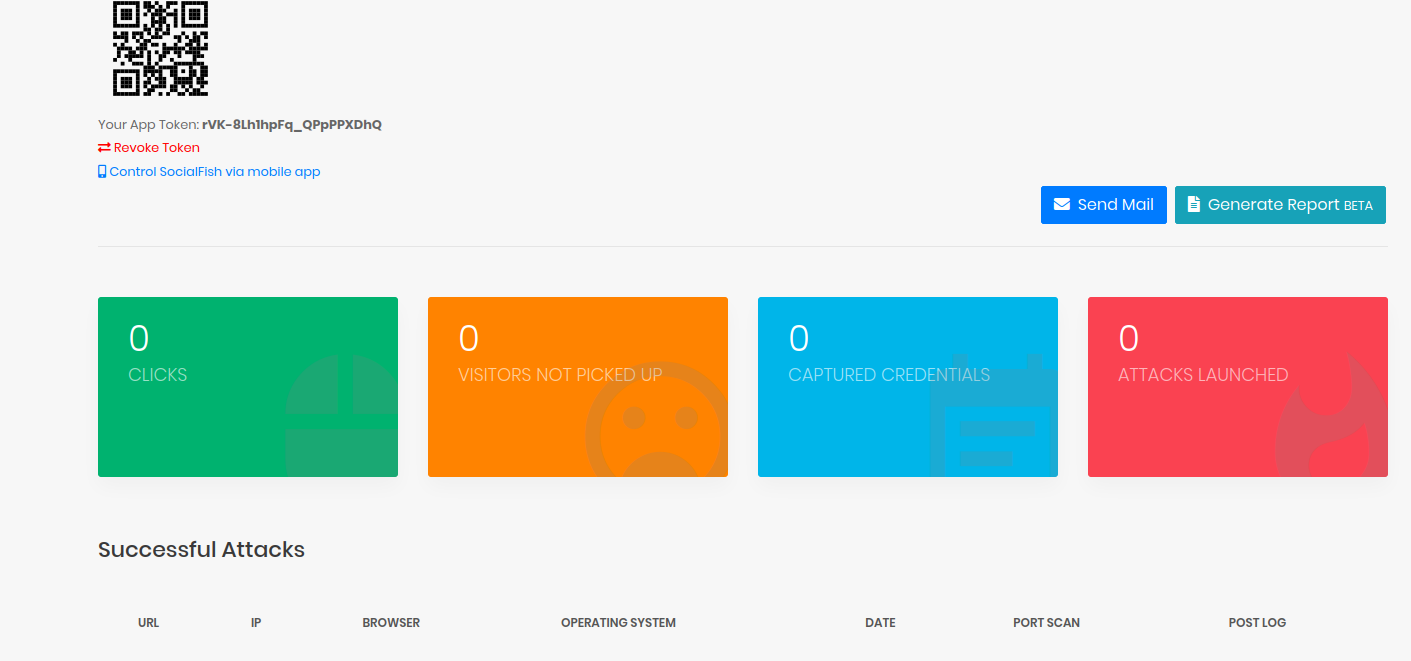1411x661 pixels.
Task: Revoke the app token
Action: coord(149,148)
